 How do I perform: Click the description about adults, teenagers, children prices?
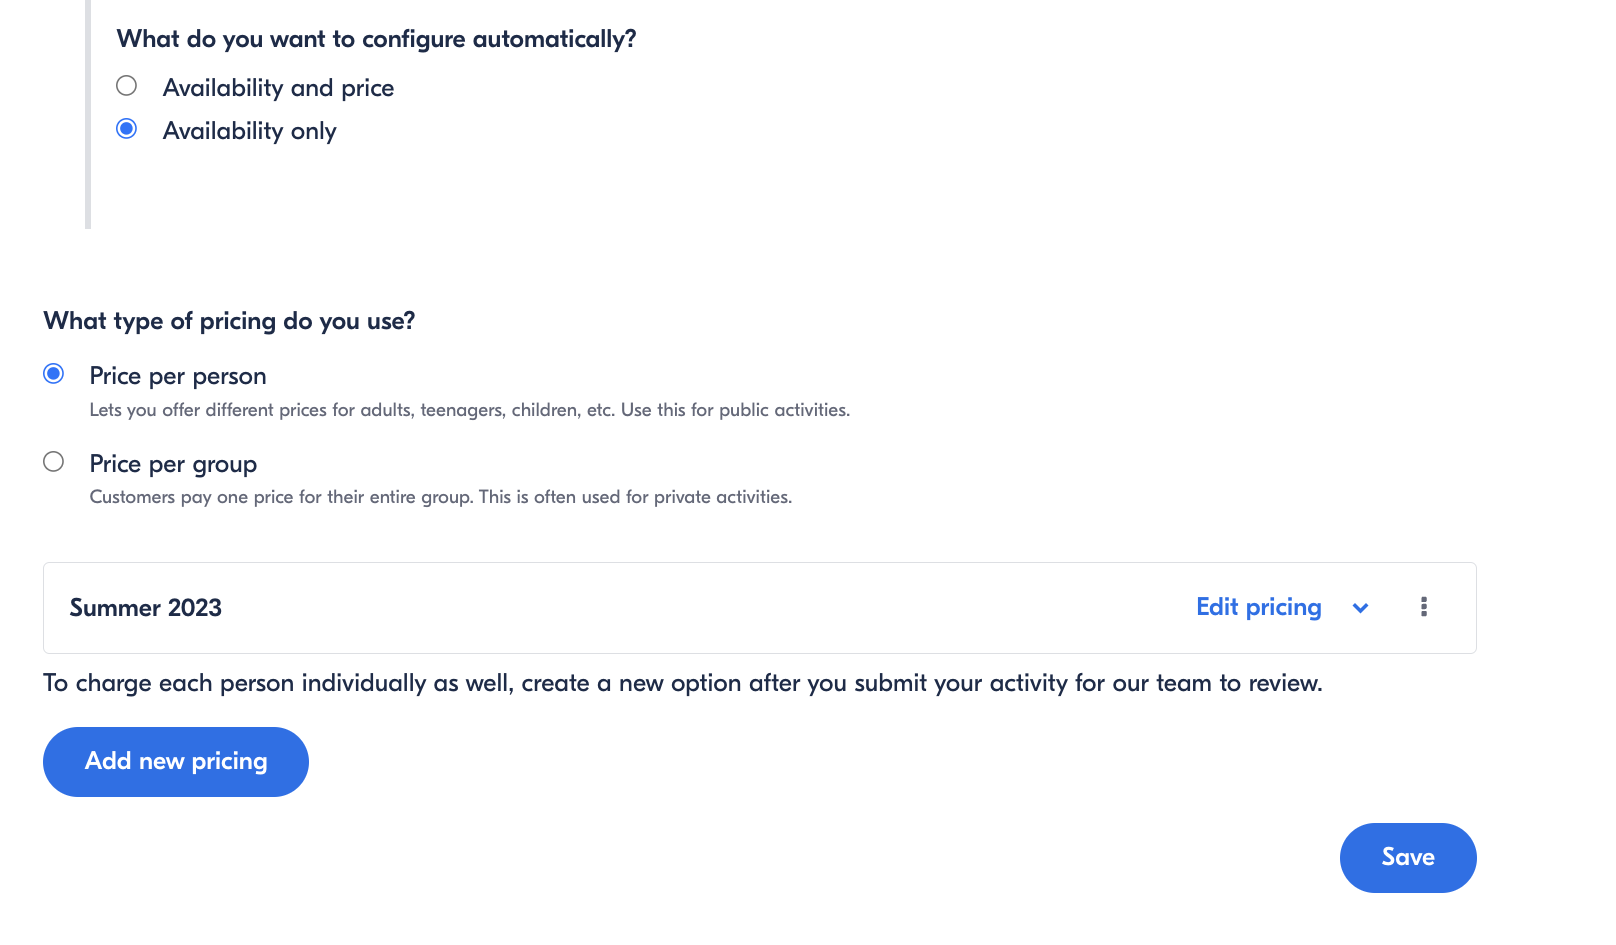point(470,410)
